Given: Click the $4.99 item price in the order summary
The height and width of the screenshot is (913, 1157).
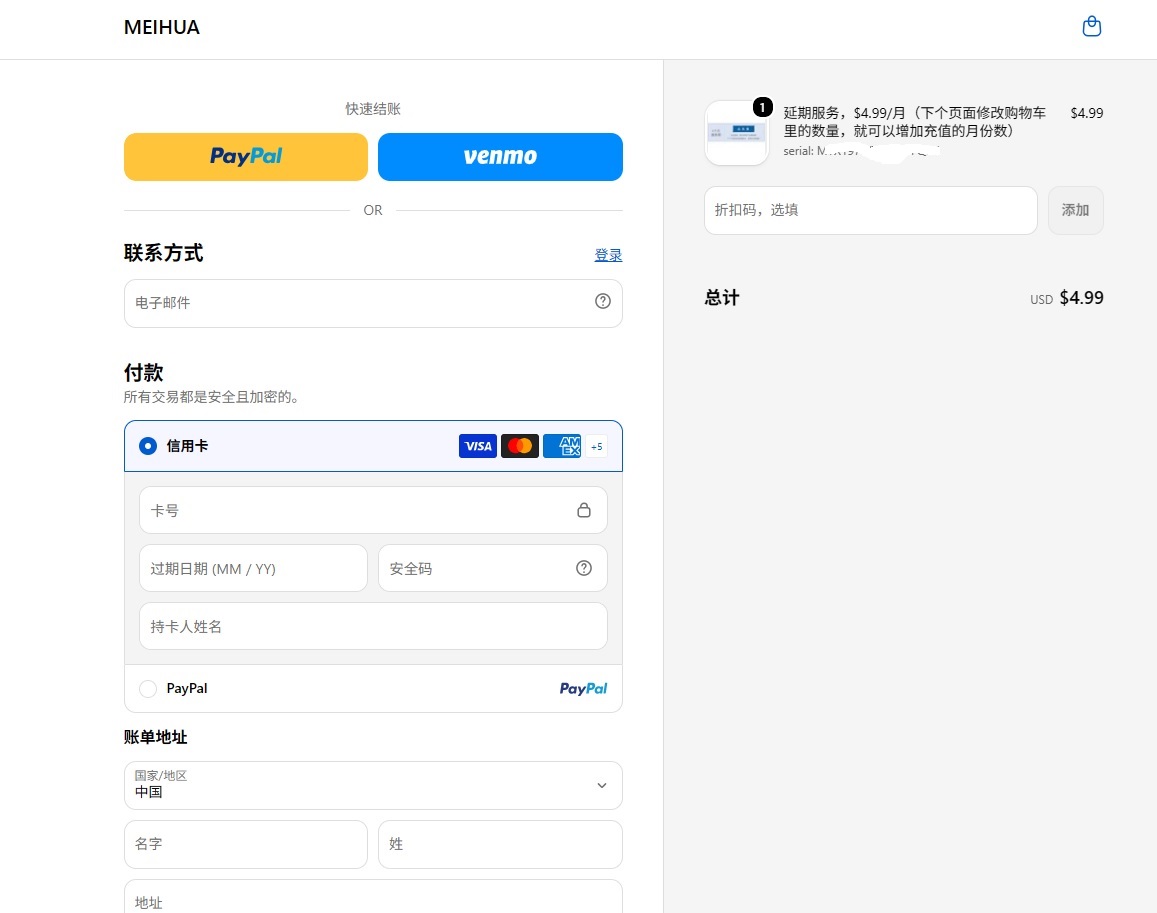Looking at the screenshot, I should click(1087, 113).
